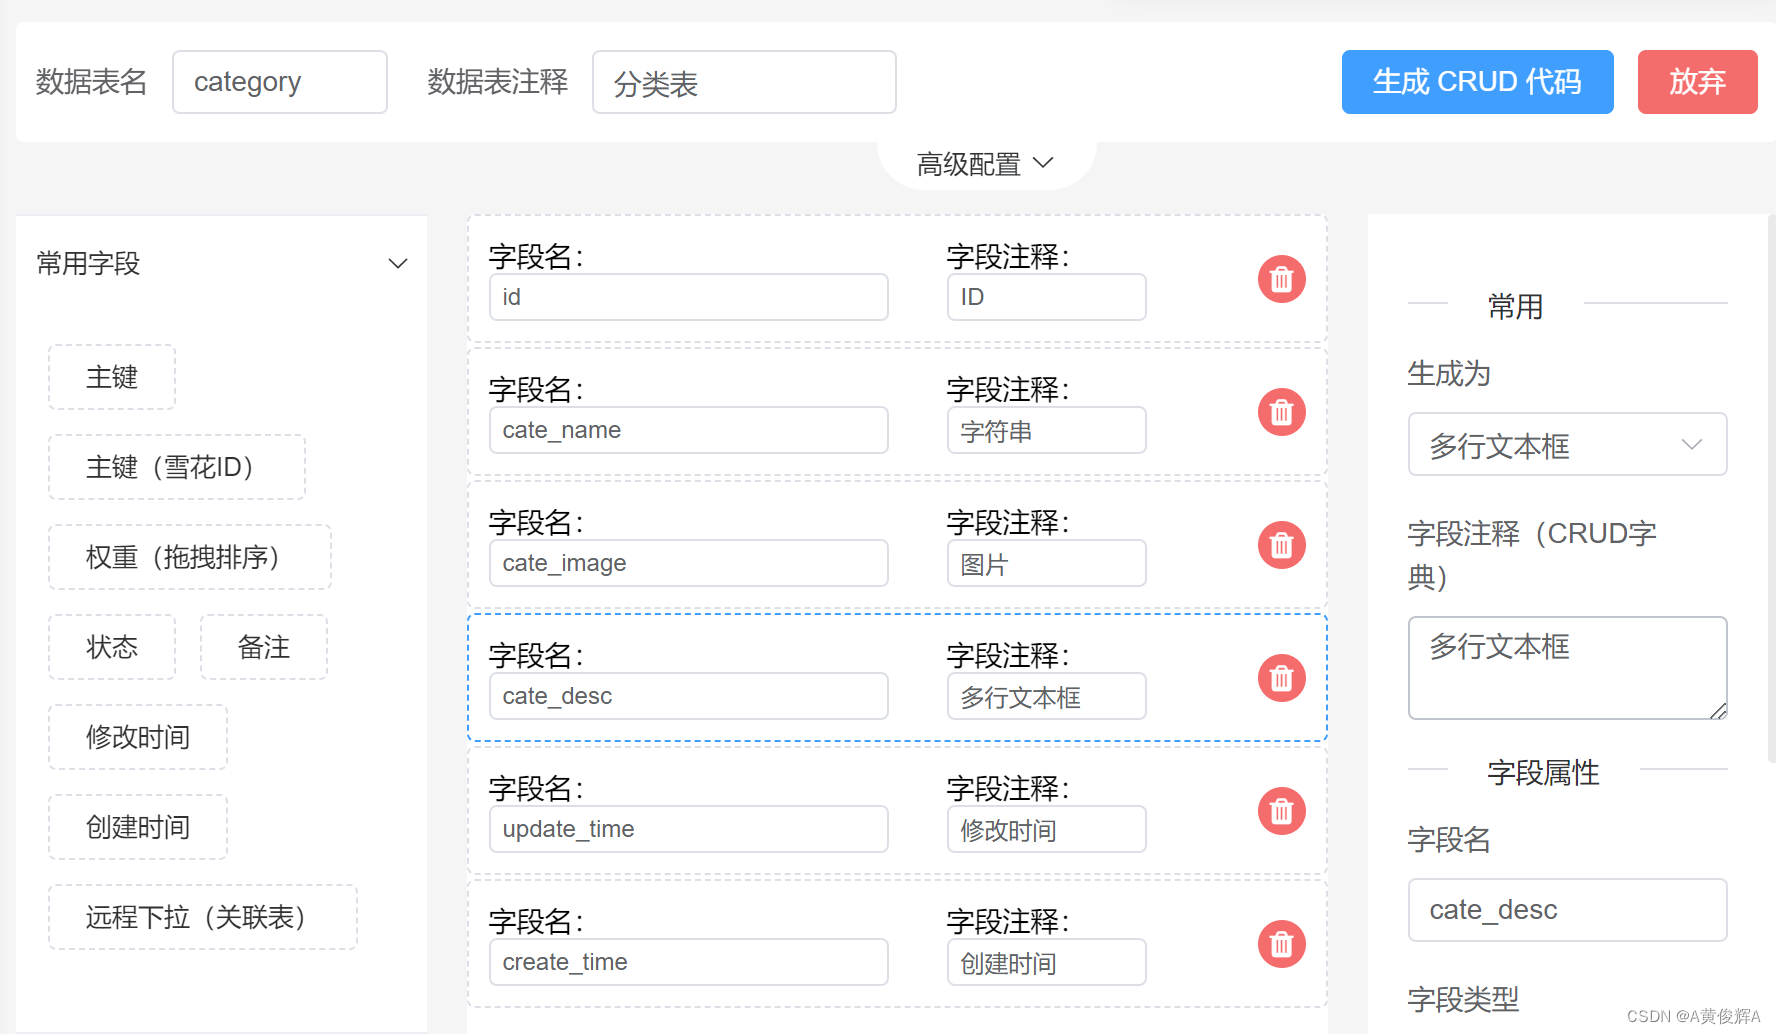Select the 创建时间 common field
Viewport: 1776px width, 1034px height.
pyautogui.click(x=138, y=827)
